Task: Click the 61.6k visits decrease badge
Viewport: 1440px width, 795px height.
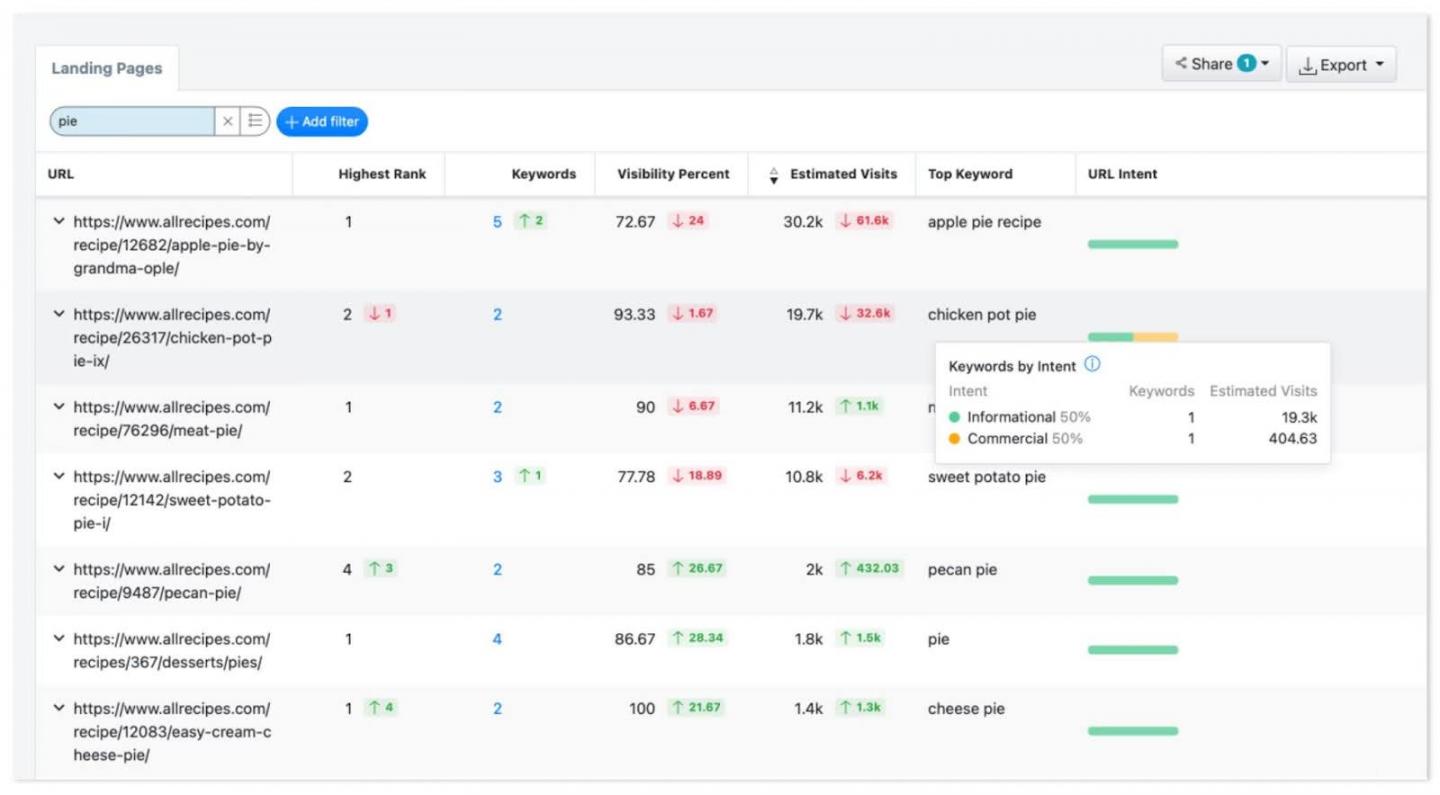Action: tap(865, 221)
